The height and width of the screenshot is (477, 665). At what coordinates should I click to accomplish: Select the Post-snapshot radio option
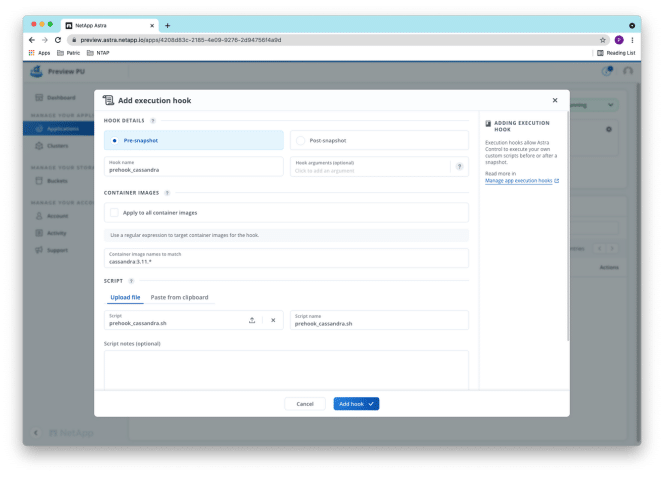click(x=379, y=140)
